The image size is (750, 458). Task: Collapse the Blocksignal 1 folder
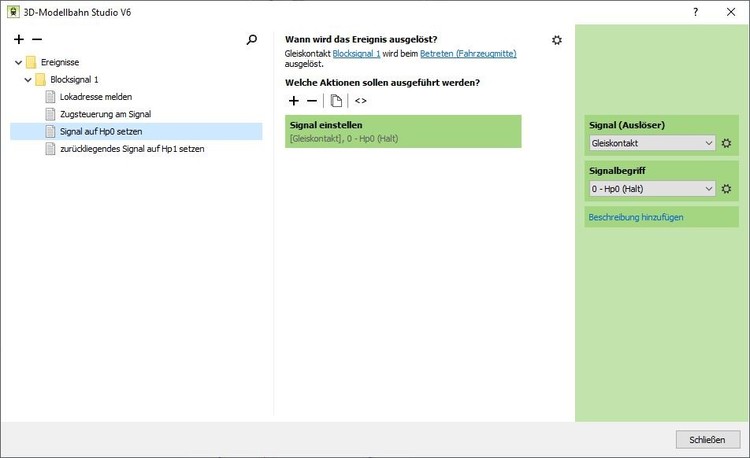(29, 79)
